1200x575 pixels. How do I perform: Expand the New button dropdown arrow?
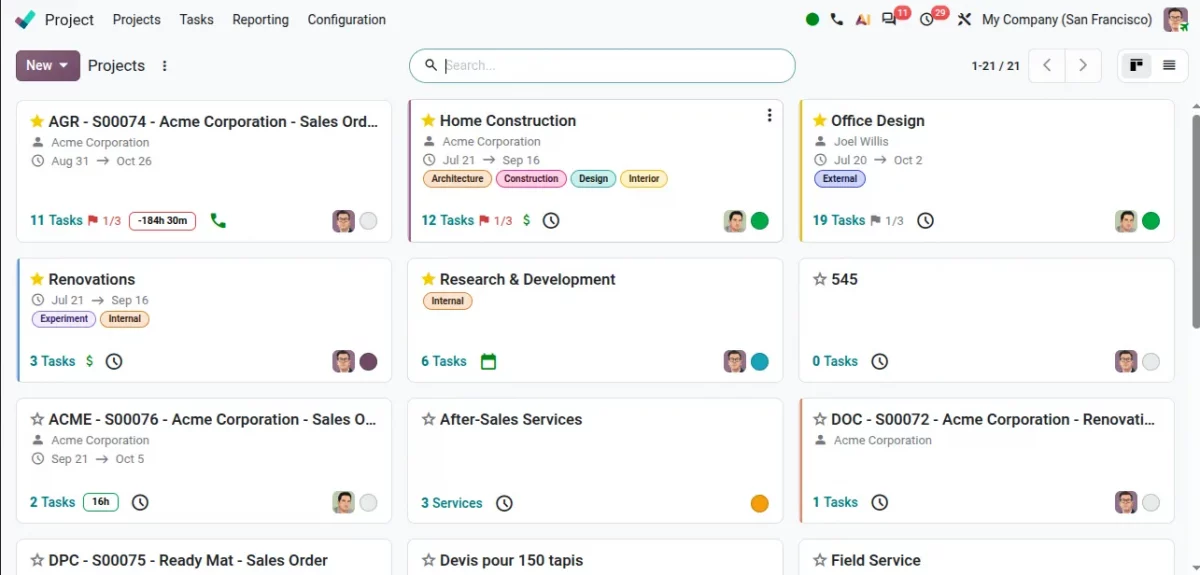(64, 65)
